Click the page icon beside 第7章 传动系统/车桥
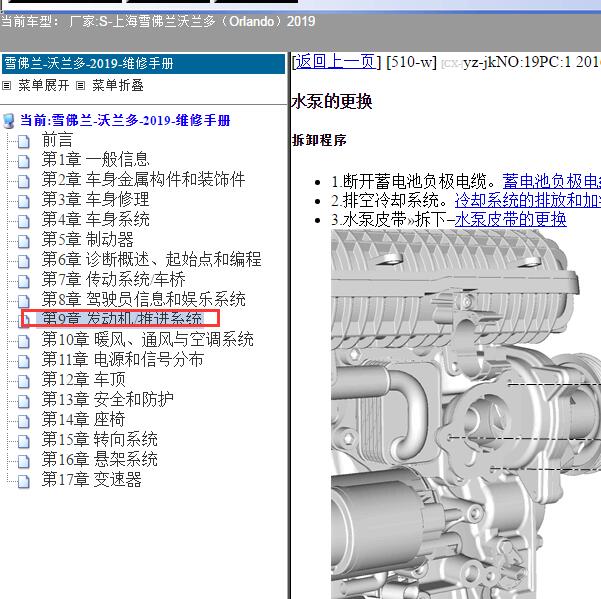 pyautogui.click(x=24, y=281)
